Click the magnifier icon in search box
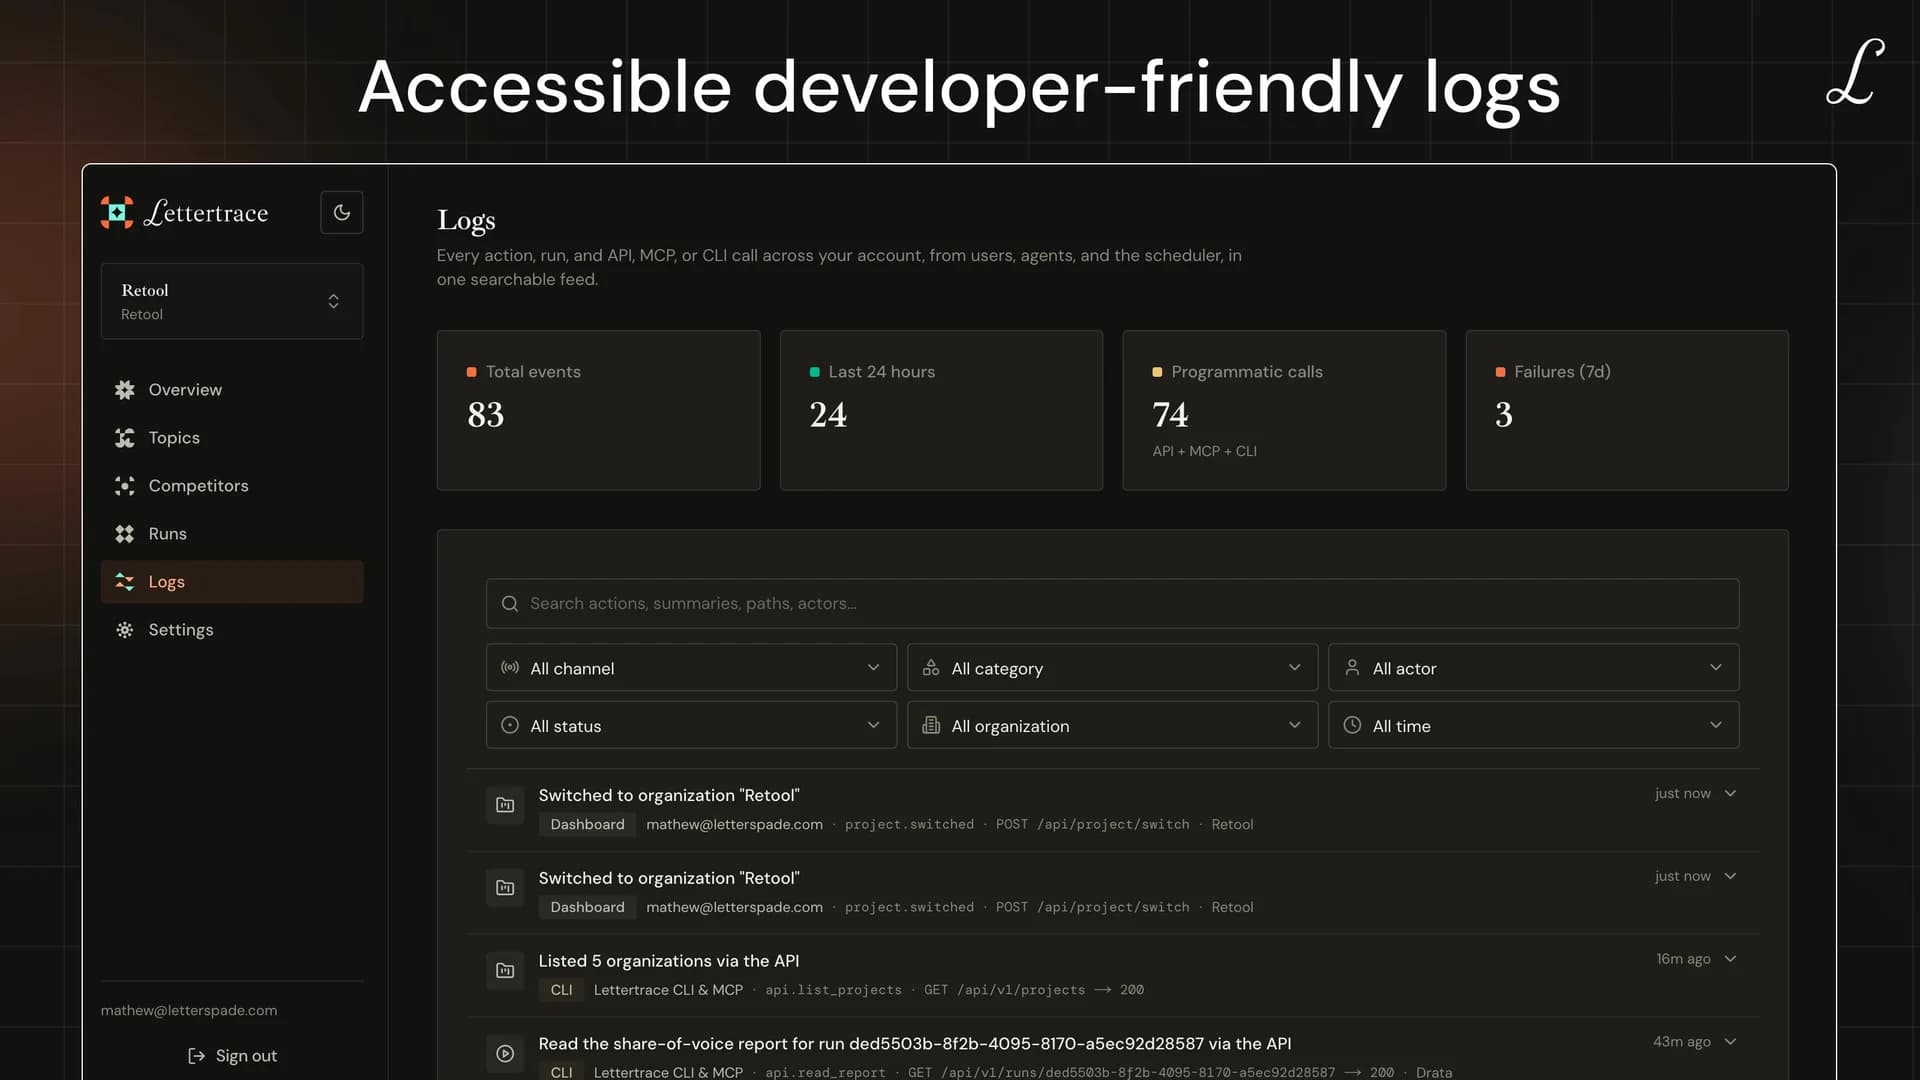This screenshot has width=1920, height=1080. 510,604
